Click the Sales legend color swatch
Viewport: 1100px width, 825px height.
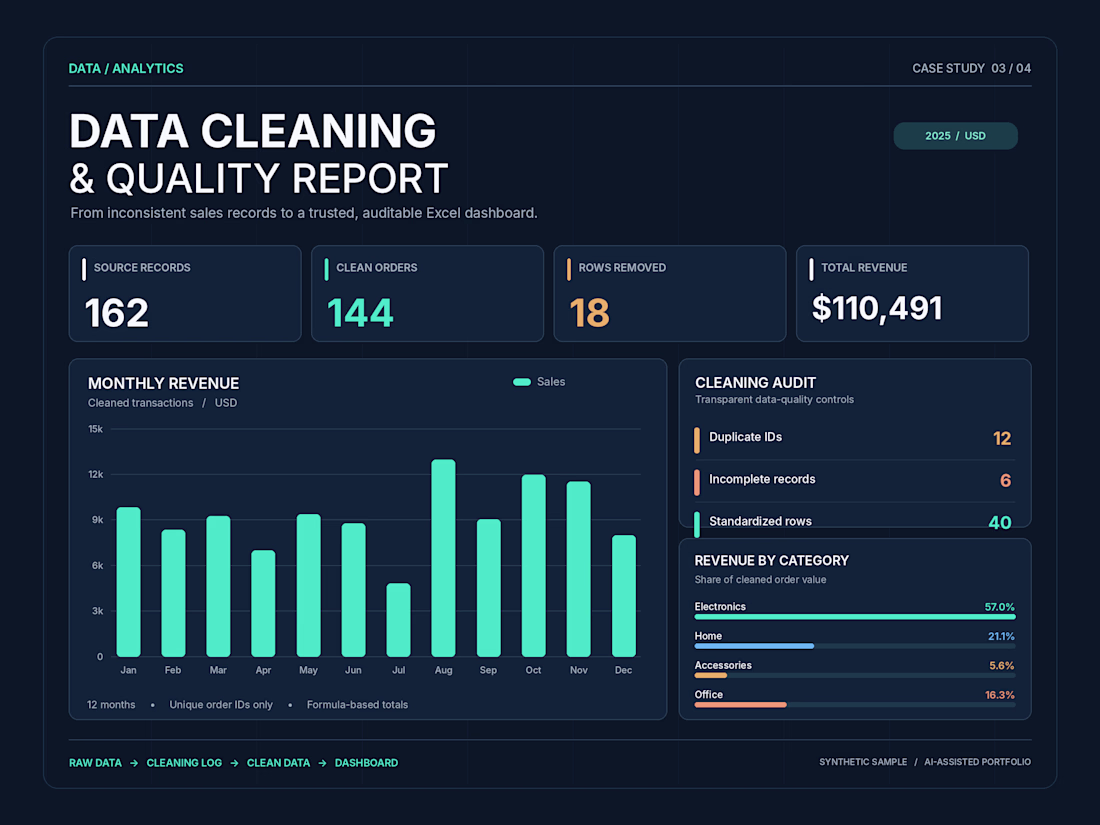click(x=522, y=382)
